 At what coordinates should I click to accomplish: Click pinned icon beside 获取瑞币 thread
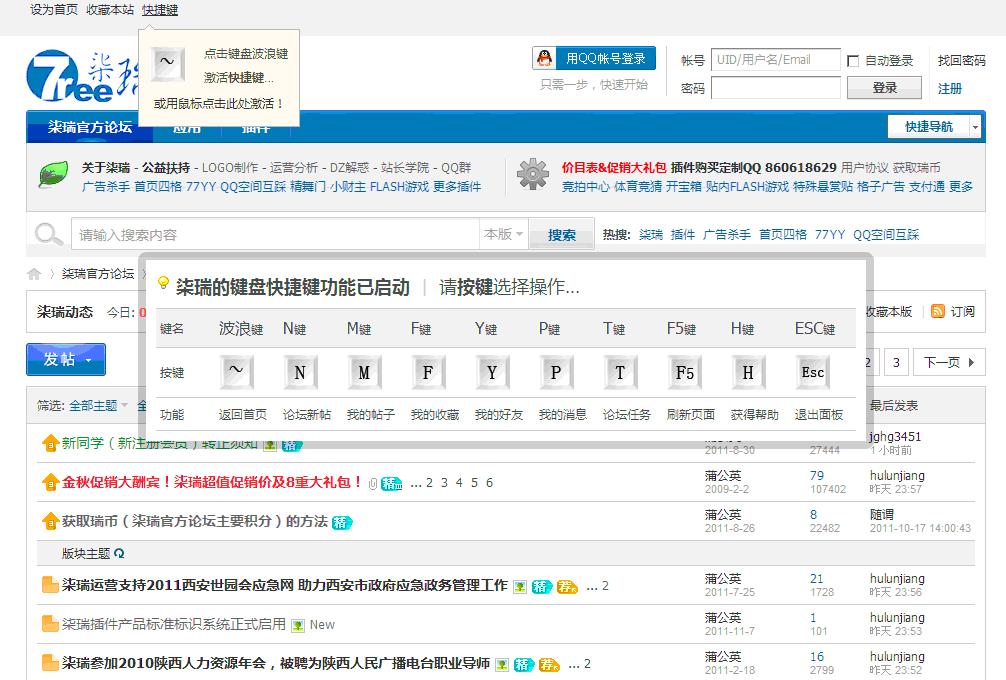click(50, 521)
